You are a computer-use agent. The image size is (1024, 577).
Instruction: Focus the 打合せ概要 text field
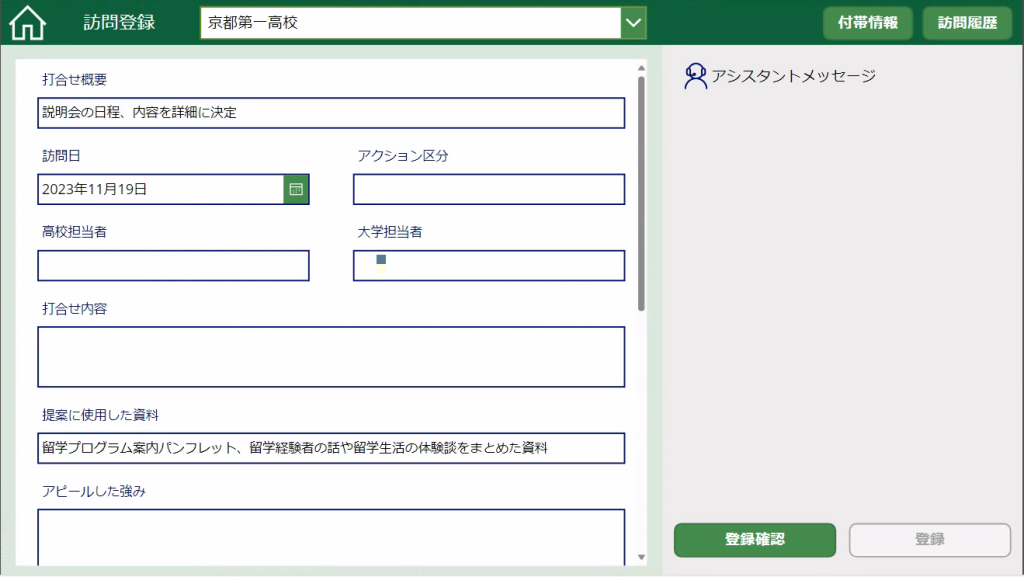click(x=331, y=113)
